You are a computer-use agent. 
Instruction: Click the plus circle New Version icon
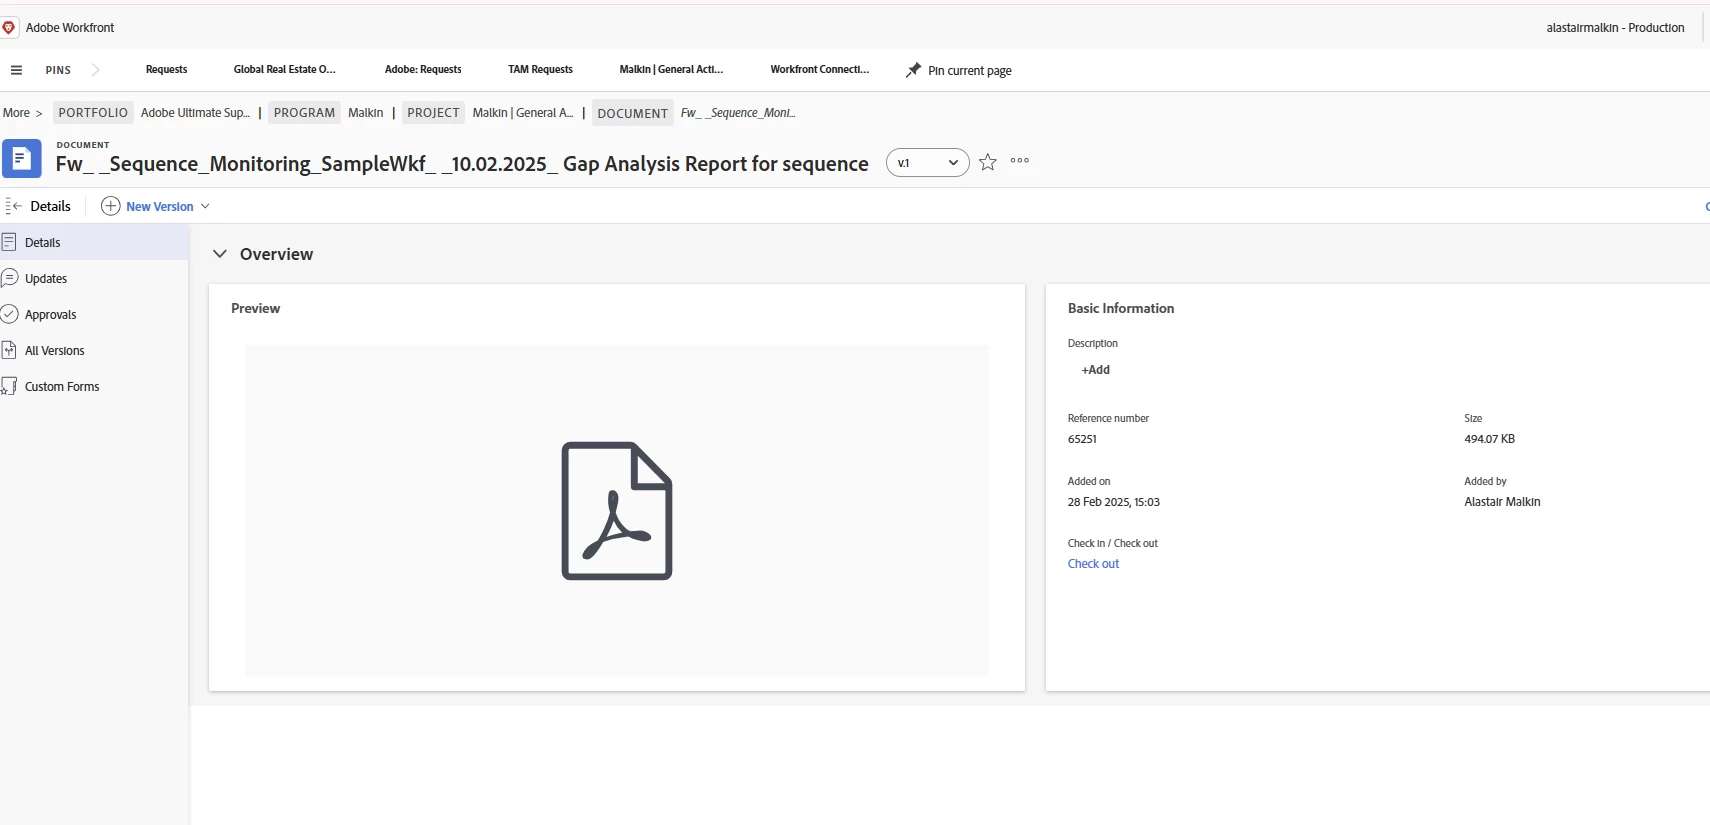pos(111,206)
